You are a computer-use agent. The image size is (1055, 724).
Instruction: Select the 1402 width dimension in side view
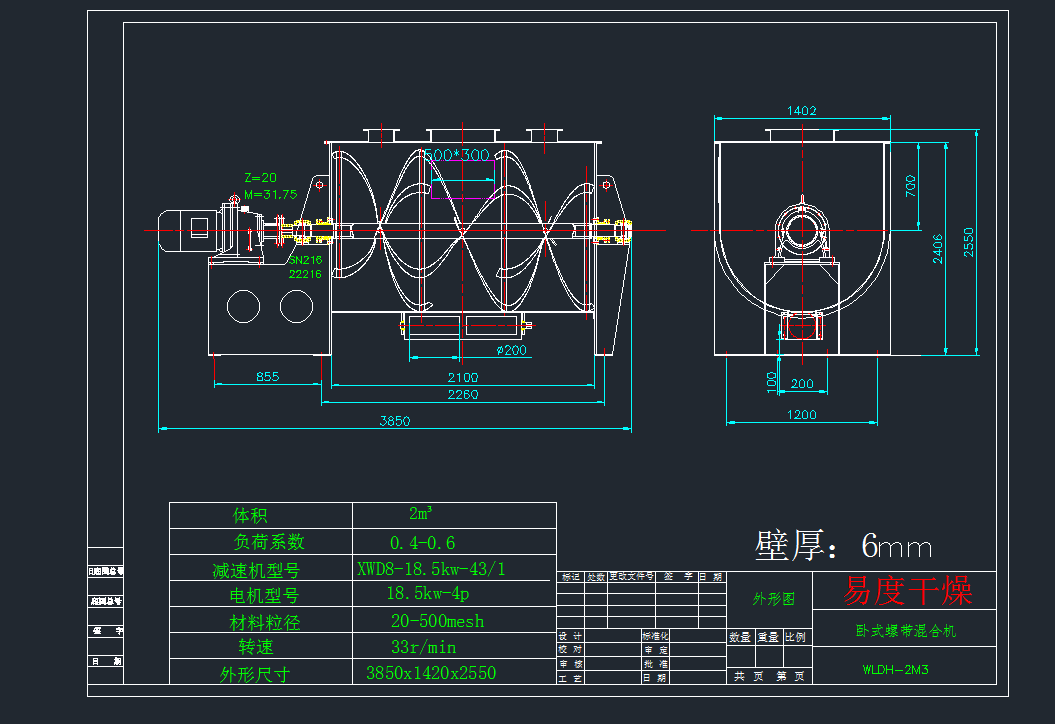click(x=802, y=111)
